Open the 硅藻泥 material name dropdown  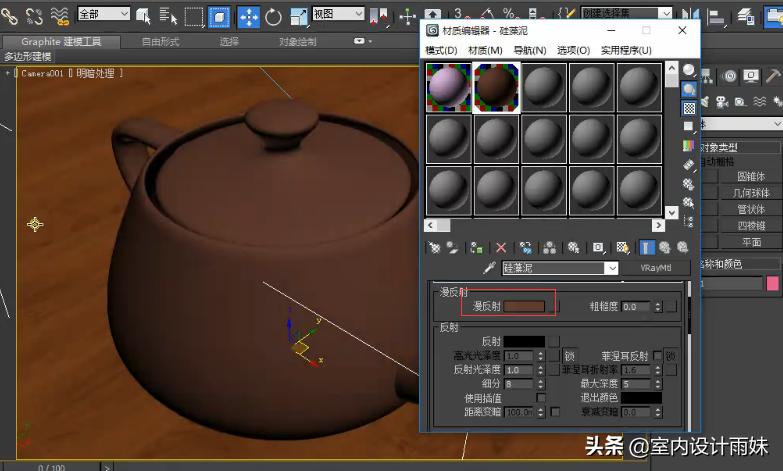[612, 268]
